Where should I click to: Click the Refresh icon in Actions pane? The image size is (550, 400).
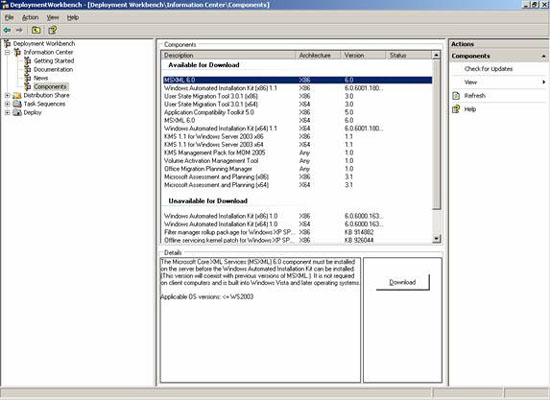point(456,95)
